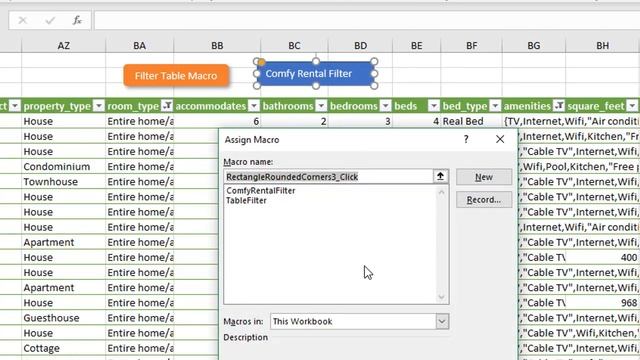Click the Cottage cell
The height and width of the screenshot is (360, 640).
(x=63, y=348)
